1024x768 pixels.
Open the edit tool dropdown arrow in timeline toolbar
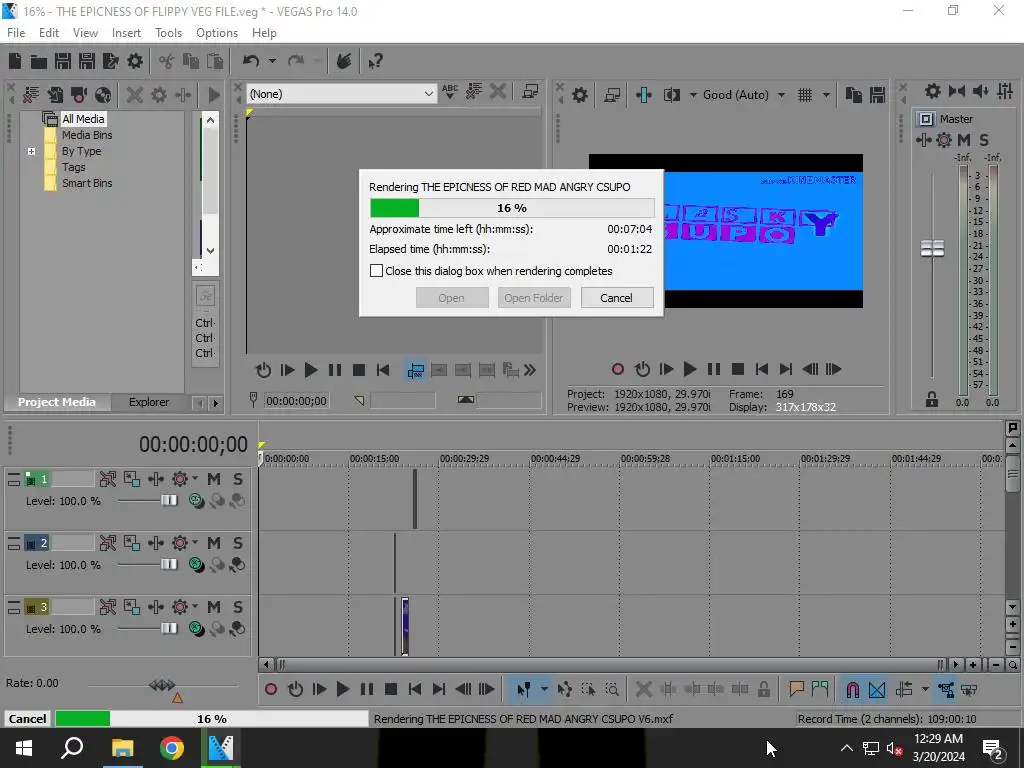543,689
